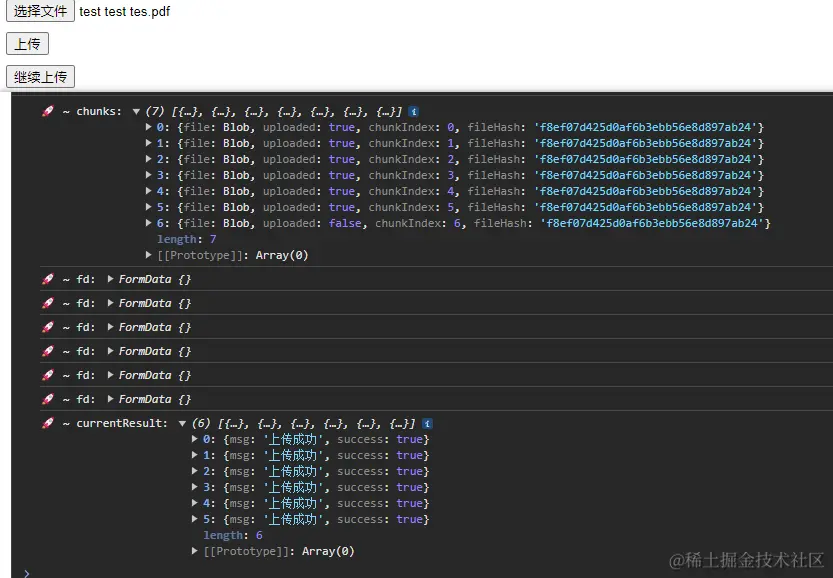833x578 pixels.
Task: Click the rocket icon on the first fd line
Action: (48, 279)
